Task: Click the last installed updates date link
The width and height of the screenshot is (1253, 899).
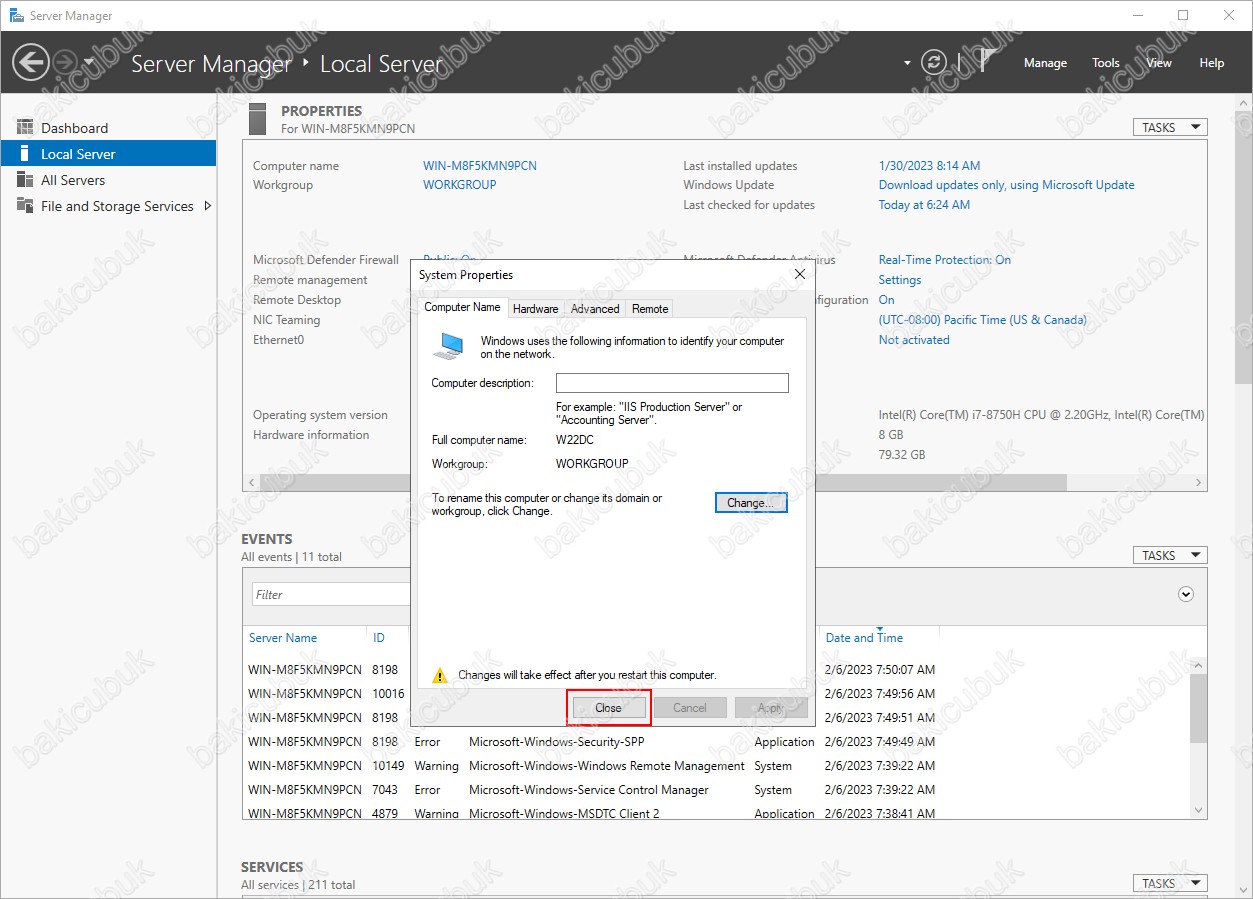Action: 929,166
